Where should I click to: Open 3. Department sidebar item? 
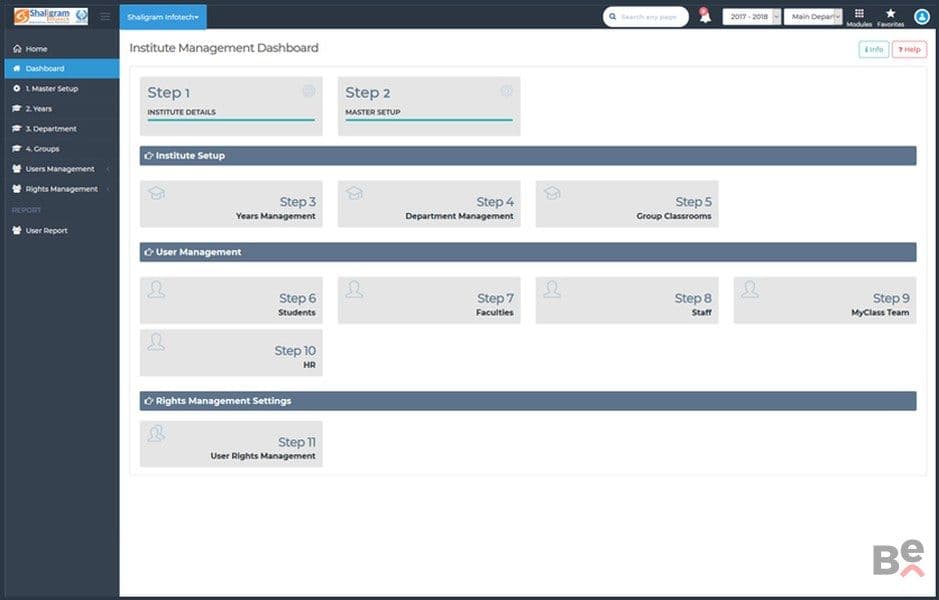point(62,129)
